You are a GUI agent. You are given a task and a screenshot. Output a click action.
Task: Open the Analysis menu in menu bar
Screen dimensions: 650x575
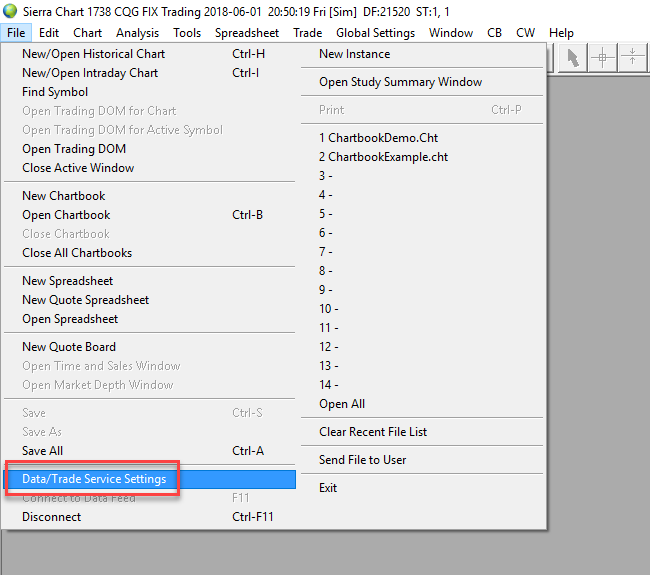click(137, 33)
